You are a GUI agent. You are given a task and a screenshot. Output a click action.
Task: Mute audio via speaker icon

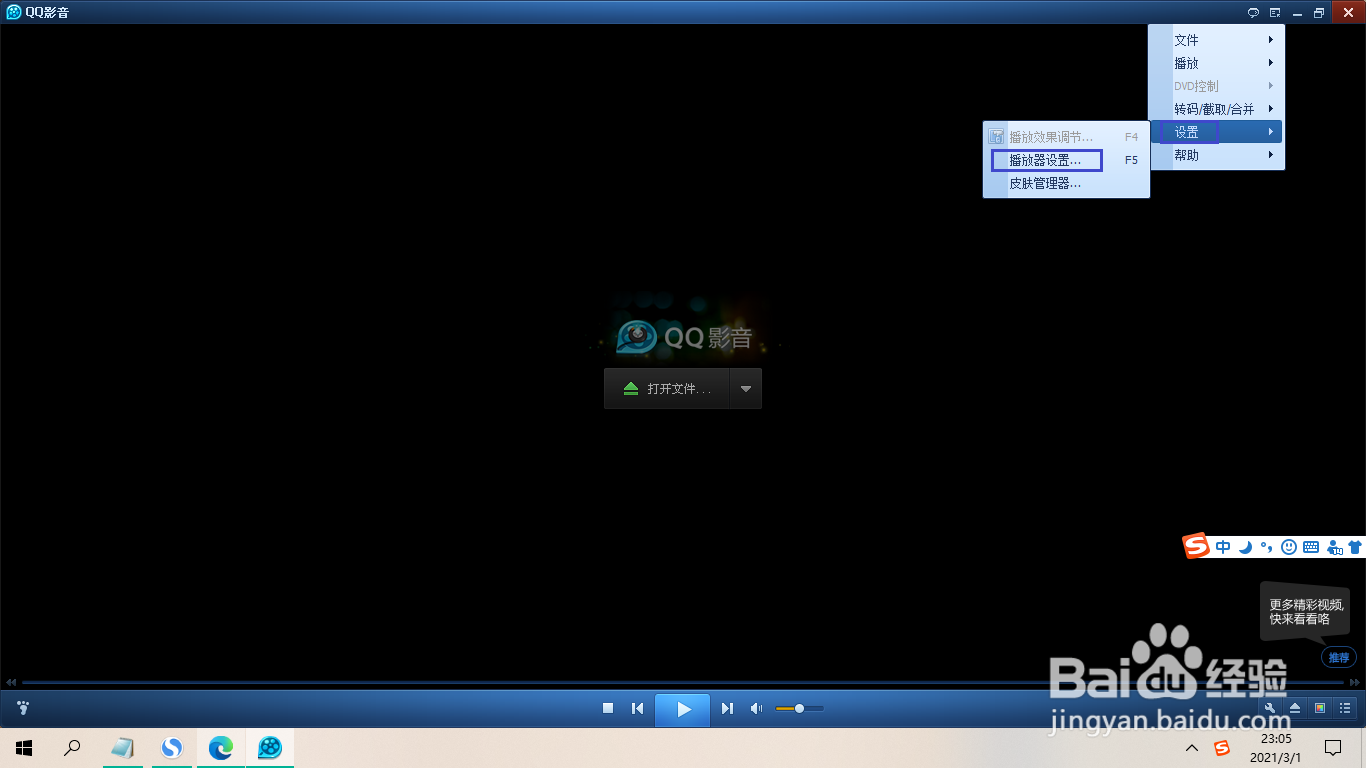tap(756, 708)
